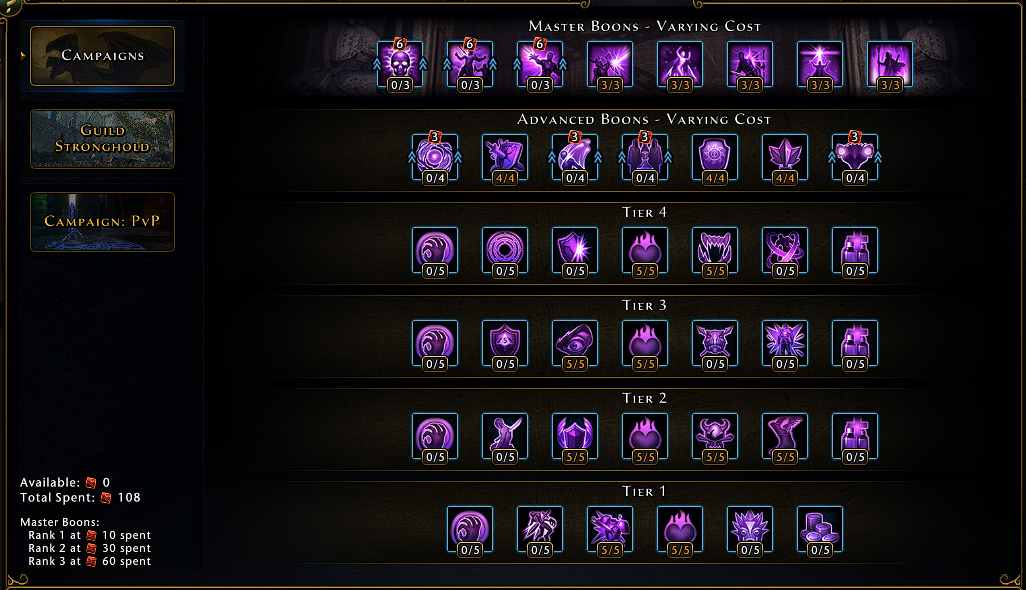Select the spiked crown Tier 1 boon
Image resolution: width=1026 pixels, height=590 pixels.
[x=749, y=529]
